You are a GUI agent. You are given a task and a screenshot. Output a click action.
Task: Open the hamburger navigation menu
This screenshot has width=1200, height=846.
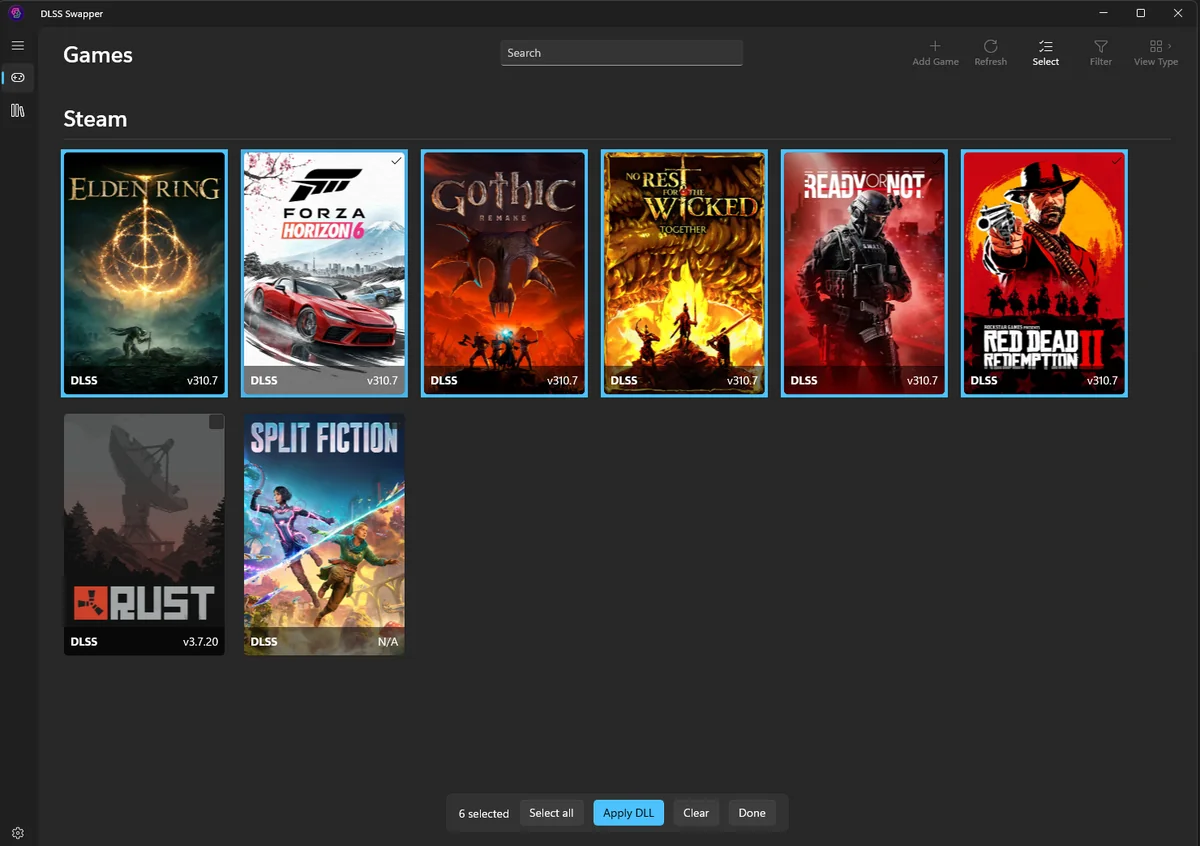[x=18, y=46]
